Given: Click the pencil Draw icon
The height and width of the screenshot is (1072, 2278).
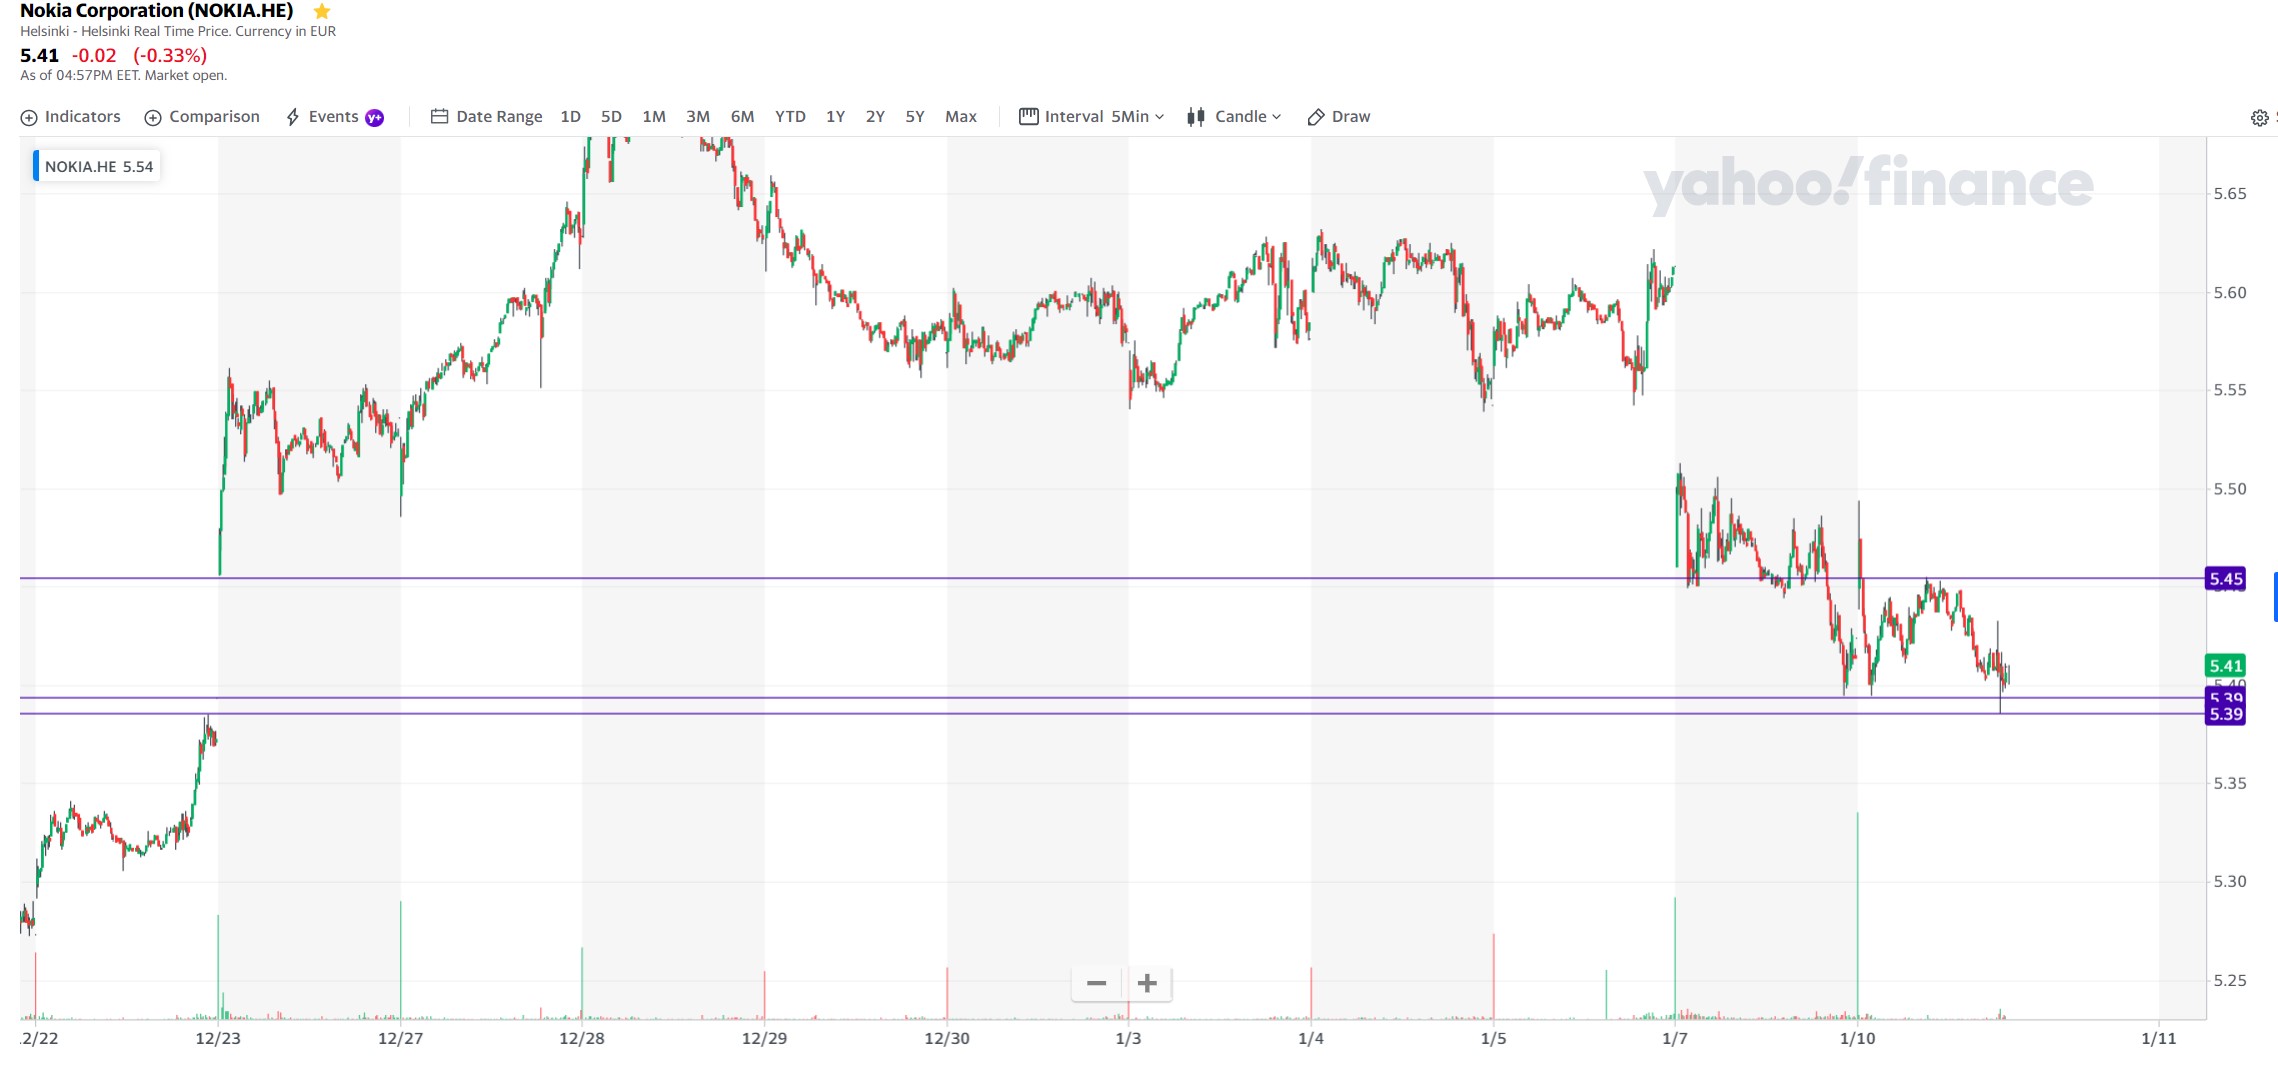Looking at the screenshot, I should (x=1316, y=117).
